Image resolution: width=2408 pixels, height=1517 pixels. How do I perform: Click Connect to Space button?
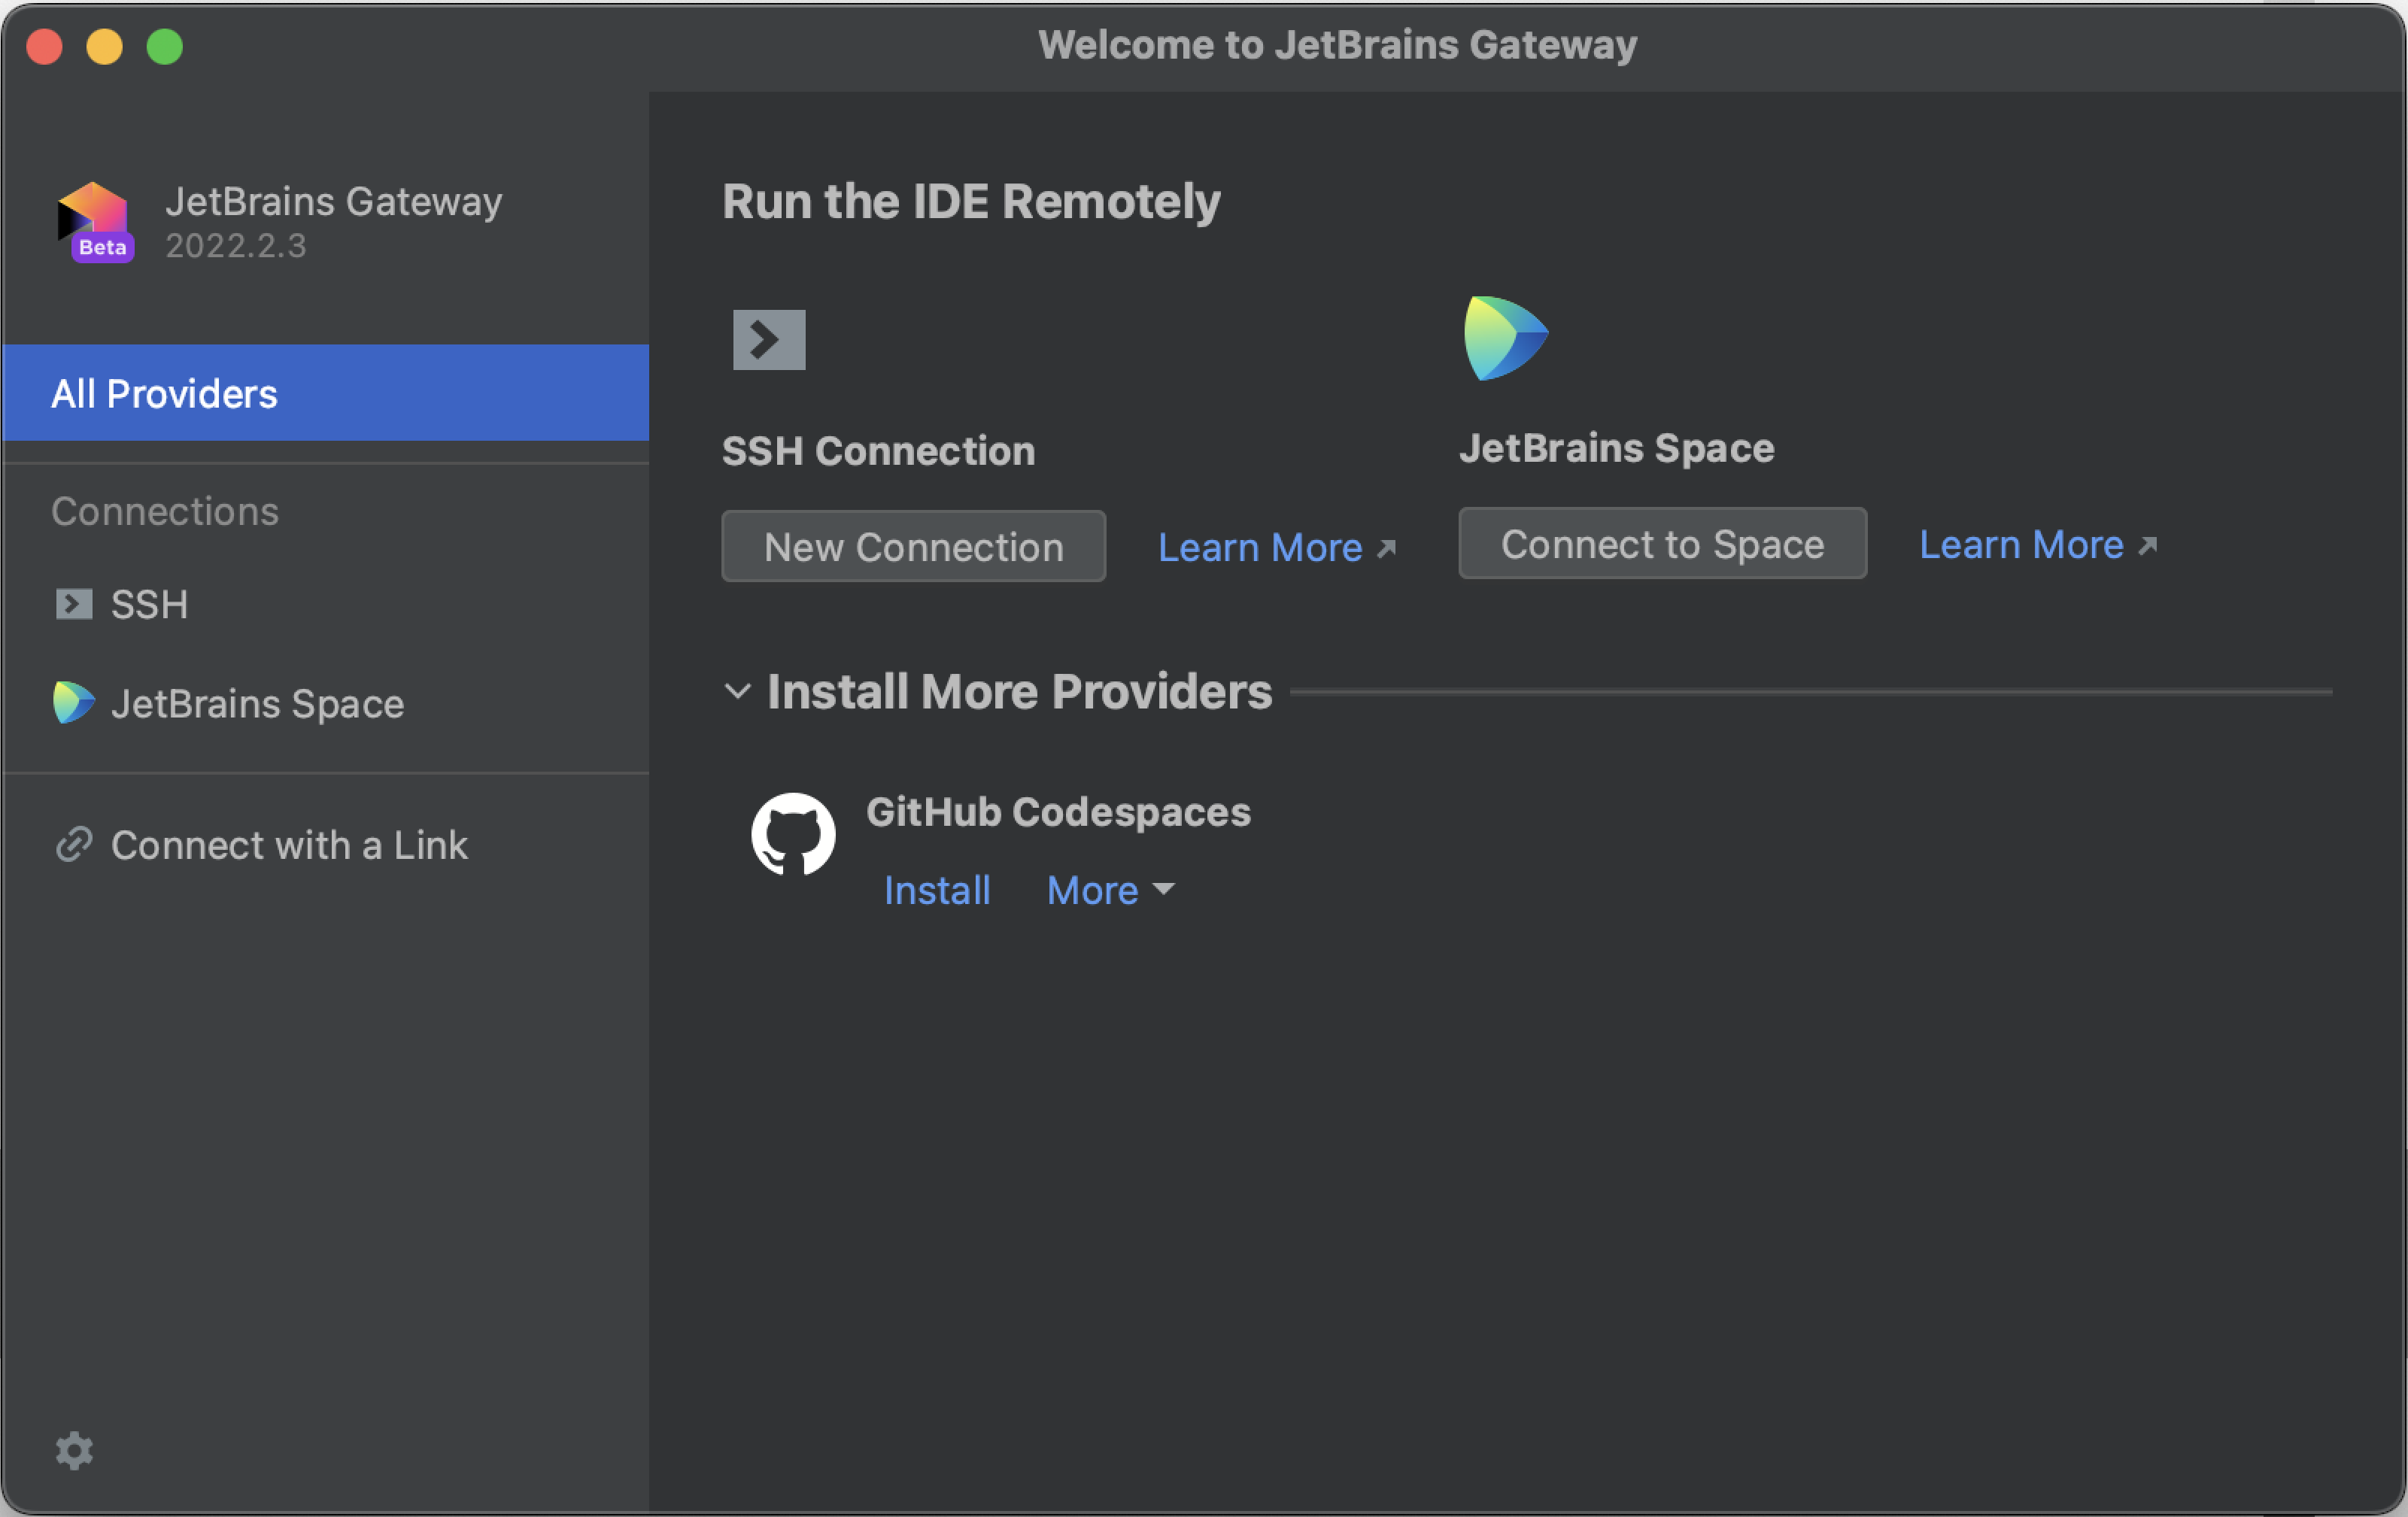1662,543
